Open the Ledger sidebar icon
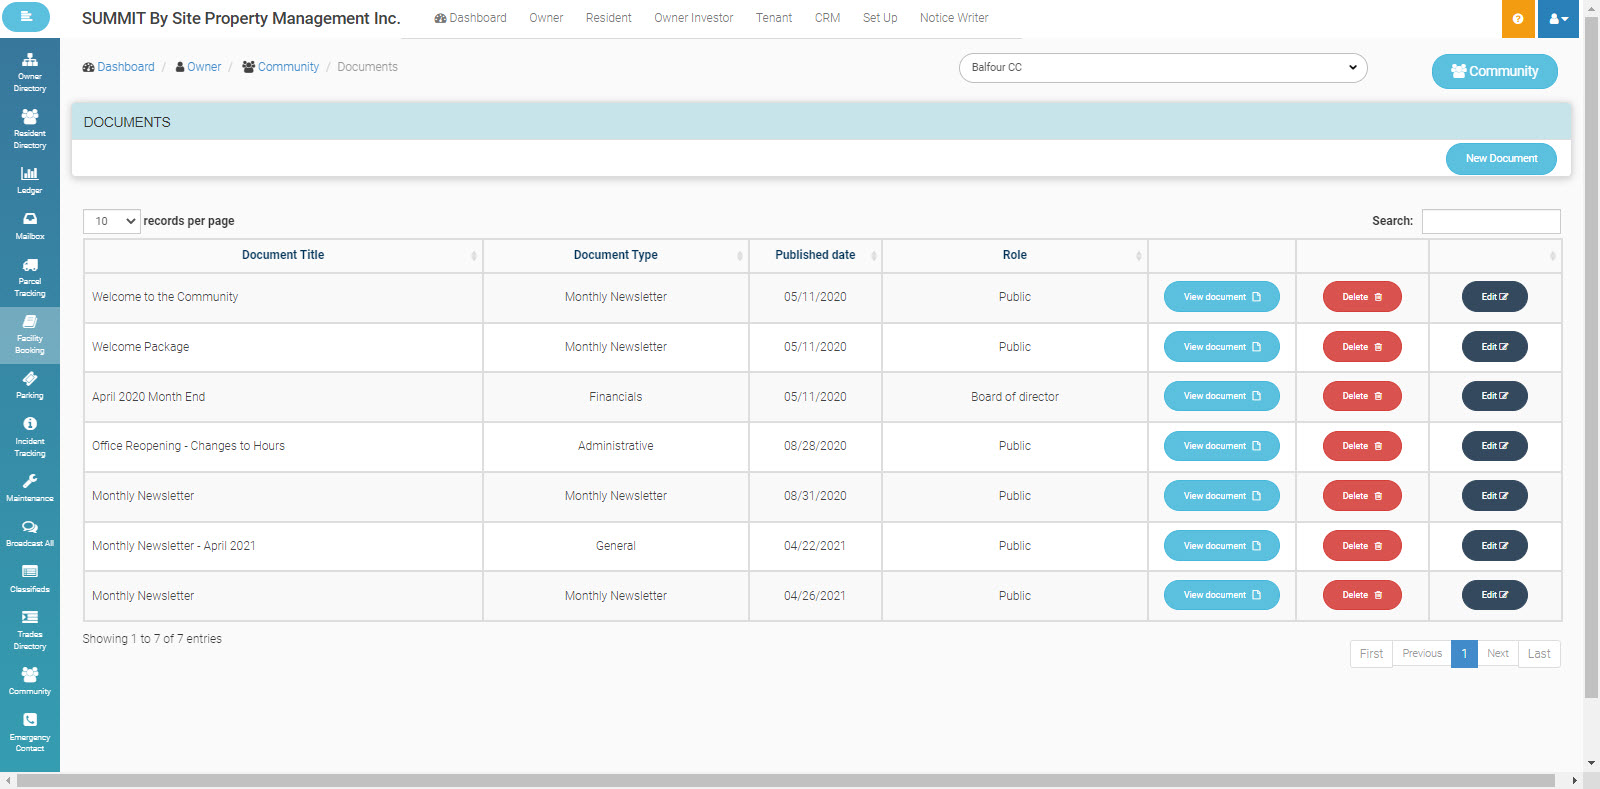 (x=30, y=180)
